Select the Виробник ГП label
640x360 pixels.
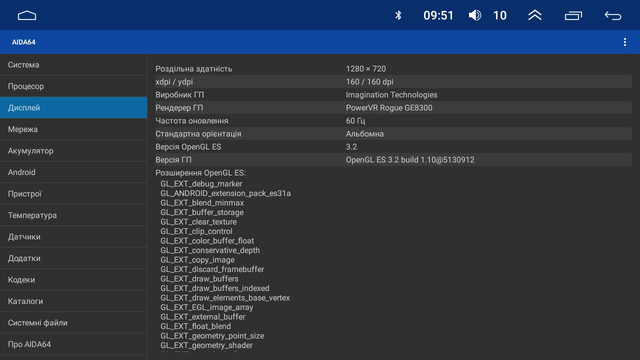pos(180,95)
